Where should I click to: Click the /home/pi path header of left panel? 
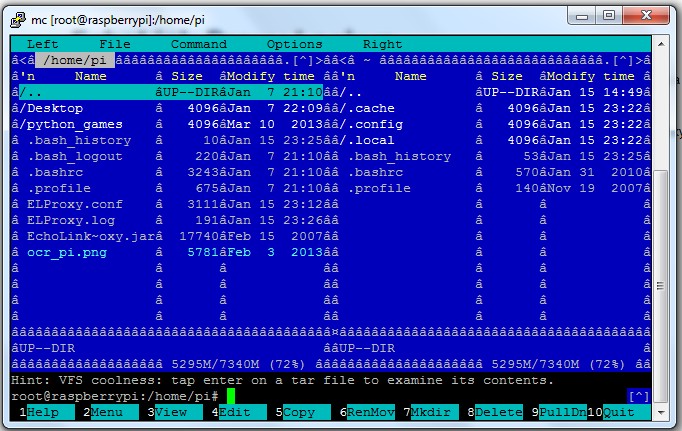[x=75, y=60]
